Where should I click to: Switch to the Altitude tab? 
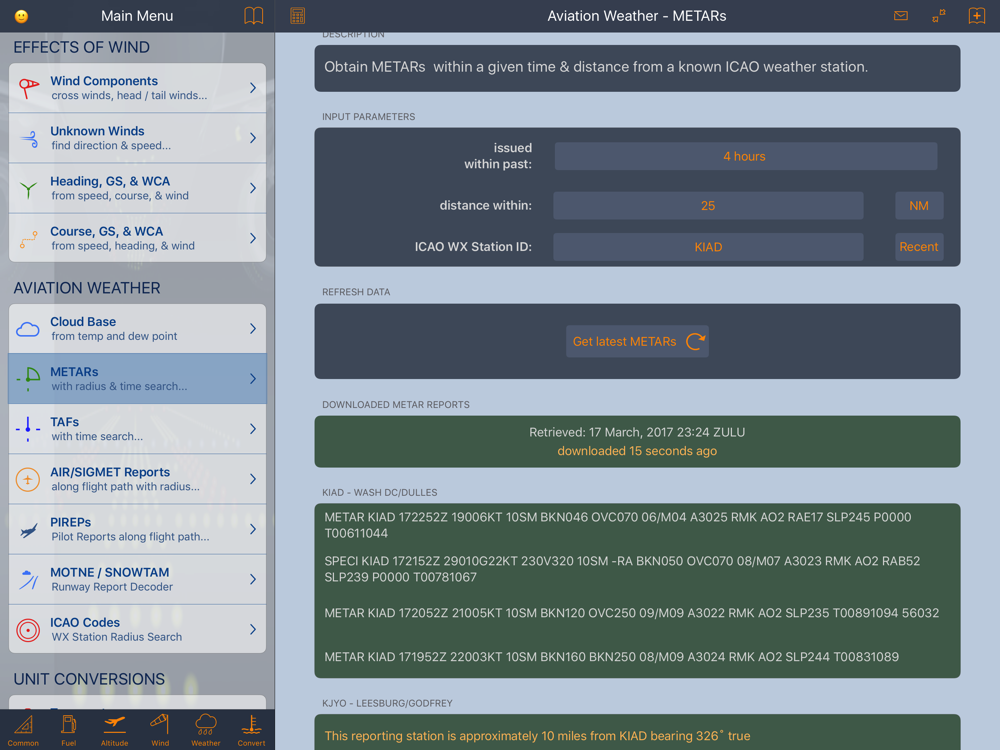[x=114, y=730]
